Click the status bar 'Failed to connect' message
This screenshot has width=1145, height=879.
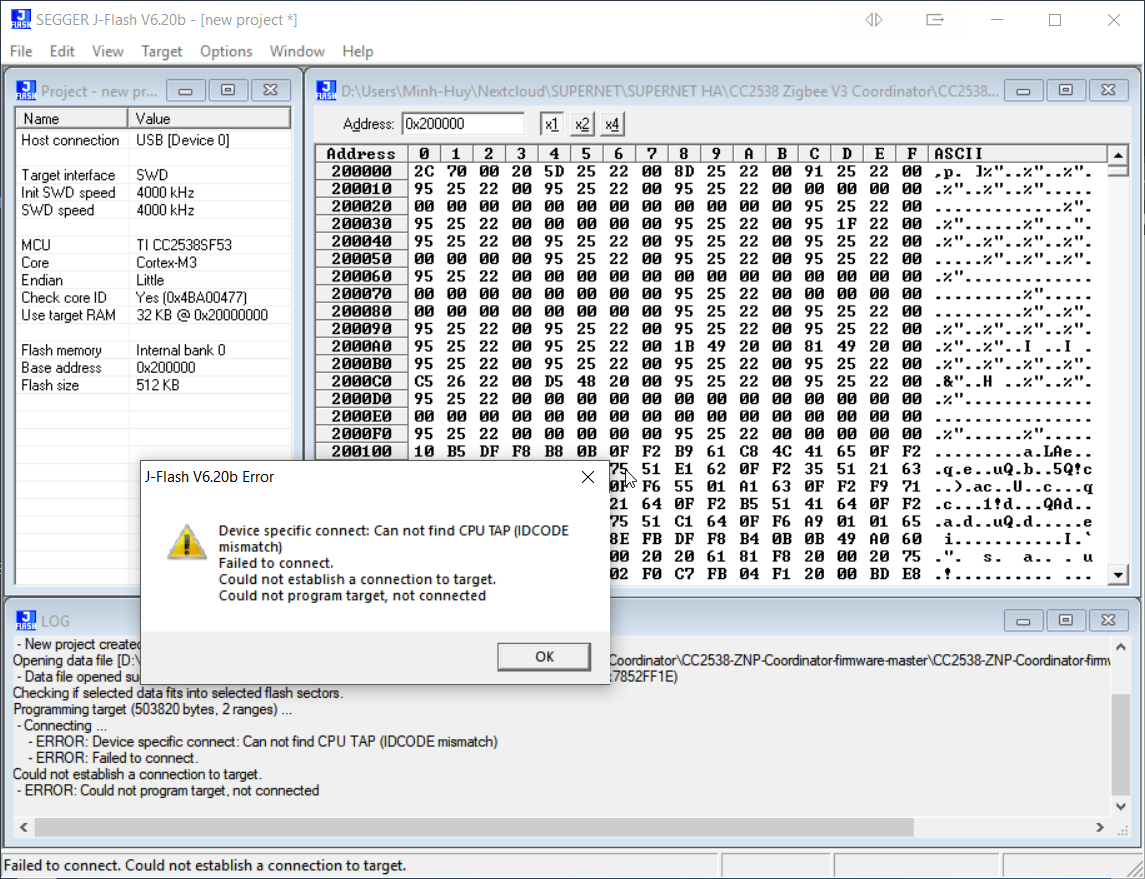point(205,866)
